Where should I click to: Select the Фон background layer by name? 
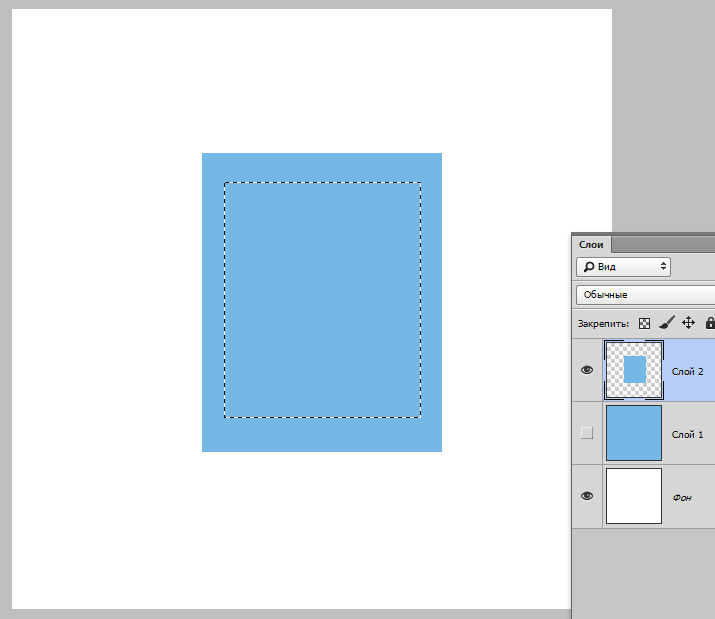click(x=681, y=497)
